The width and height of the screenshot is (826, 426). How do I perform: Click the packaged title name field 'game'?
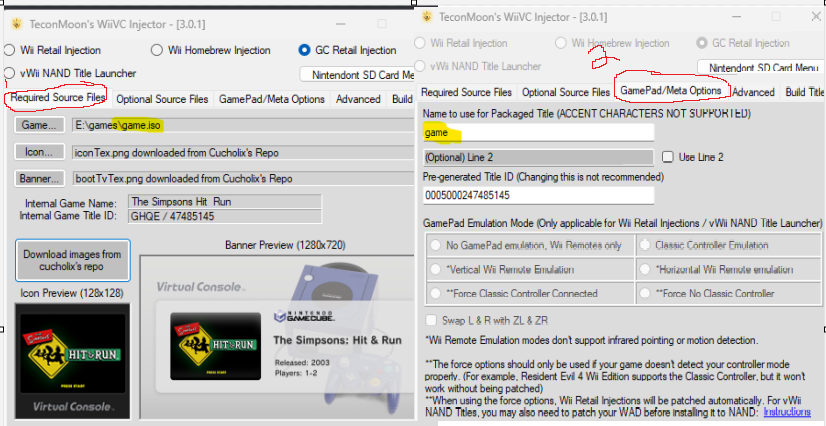click(538, 133)
